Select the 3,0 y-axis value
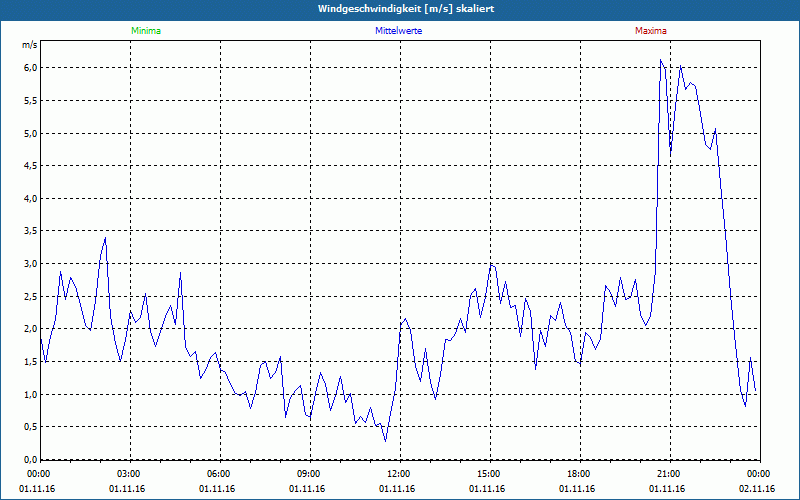Screen dimensions: 800x500 (x=30, y=264)
